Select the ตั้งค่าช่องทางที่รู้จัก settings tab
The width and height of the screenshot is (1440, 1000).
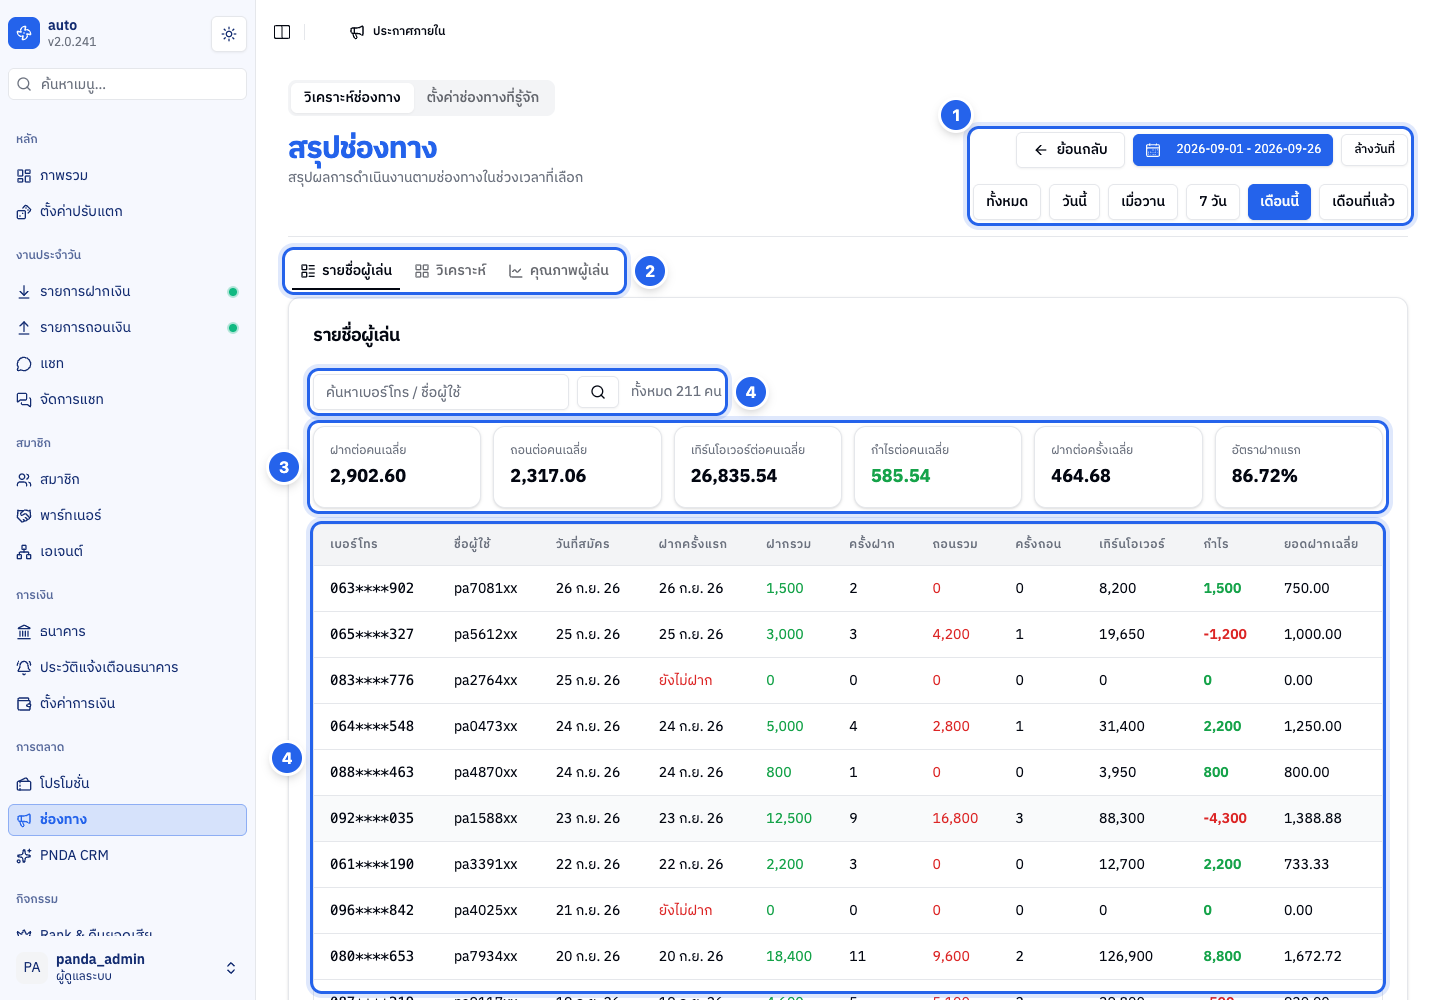pos(483,98)
